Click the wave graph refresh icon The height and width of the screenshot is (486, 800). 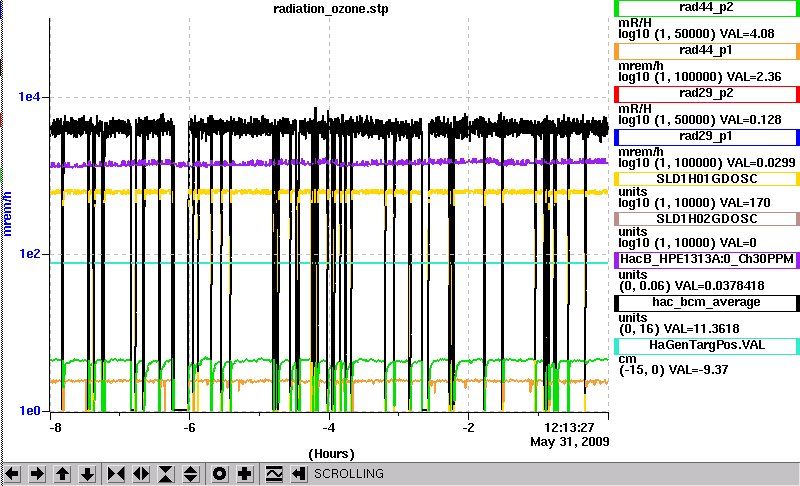[x=274, y=474]
